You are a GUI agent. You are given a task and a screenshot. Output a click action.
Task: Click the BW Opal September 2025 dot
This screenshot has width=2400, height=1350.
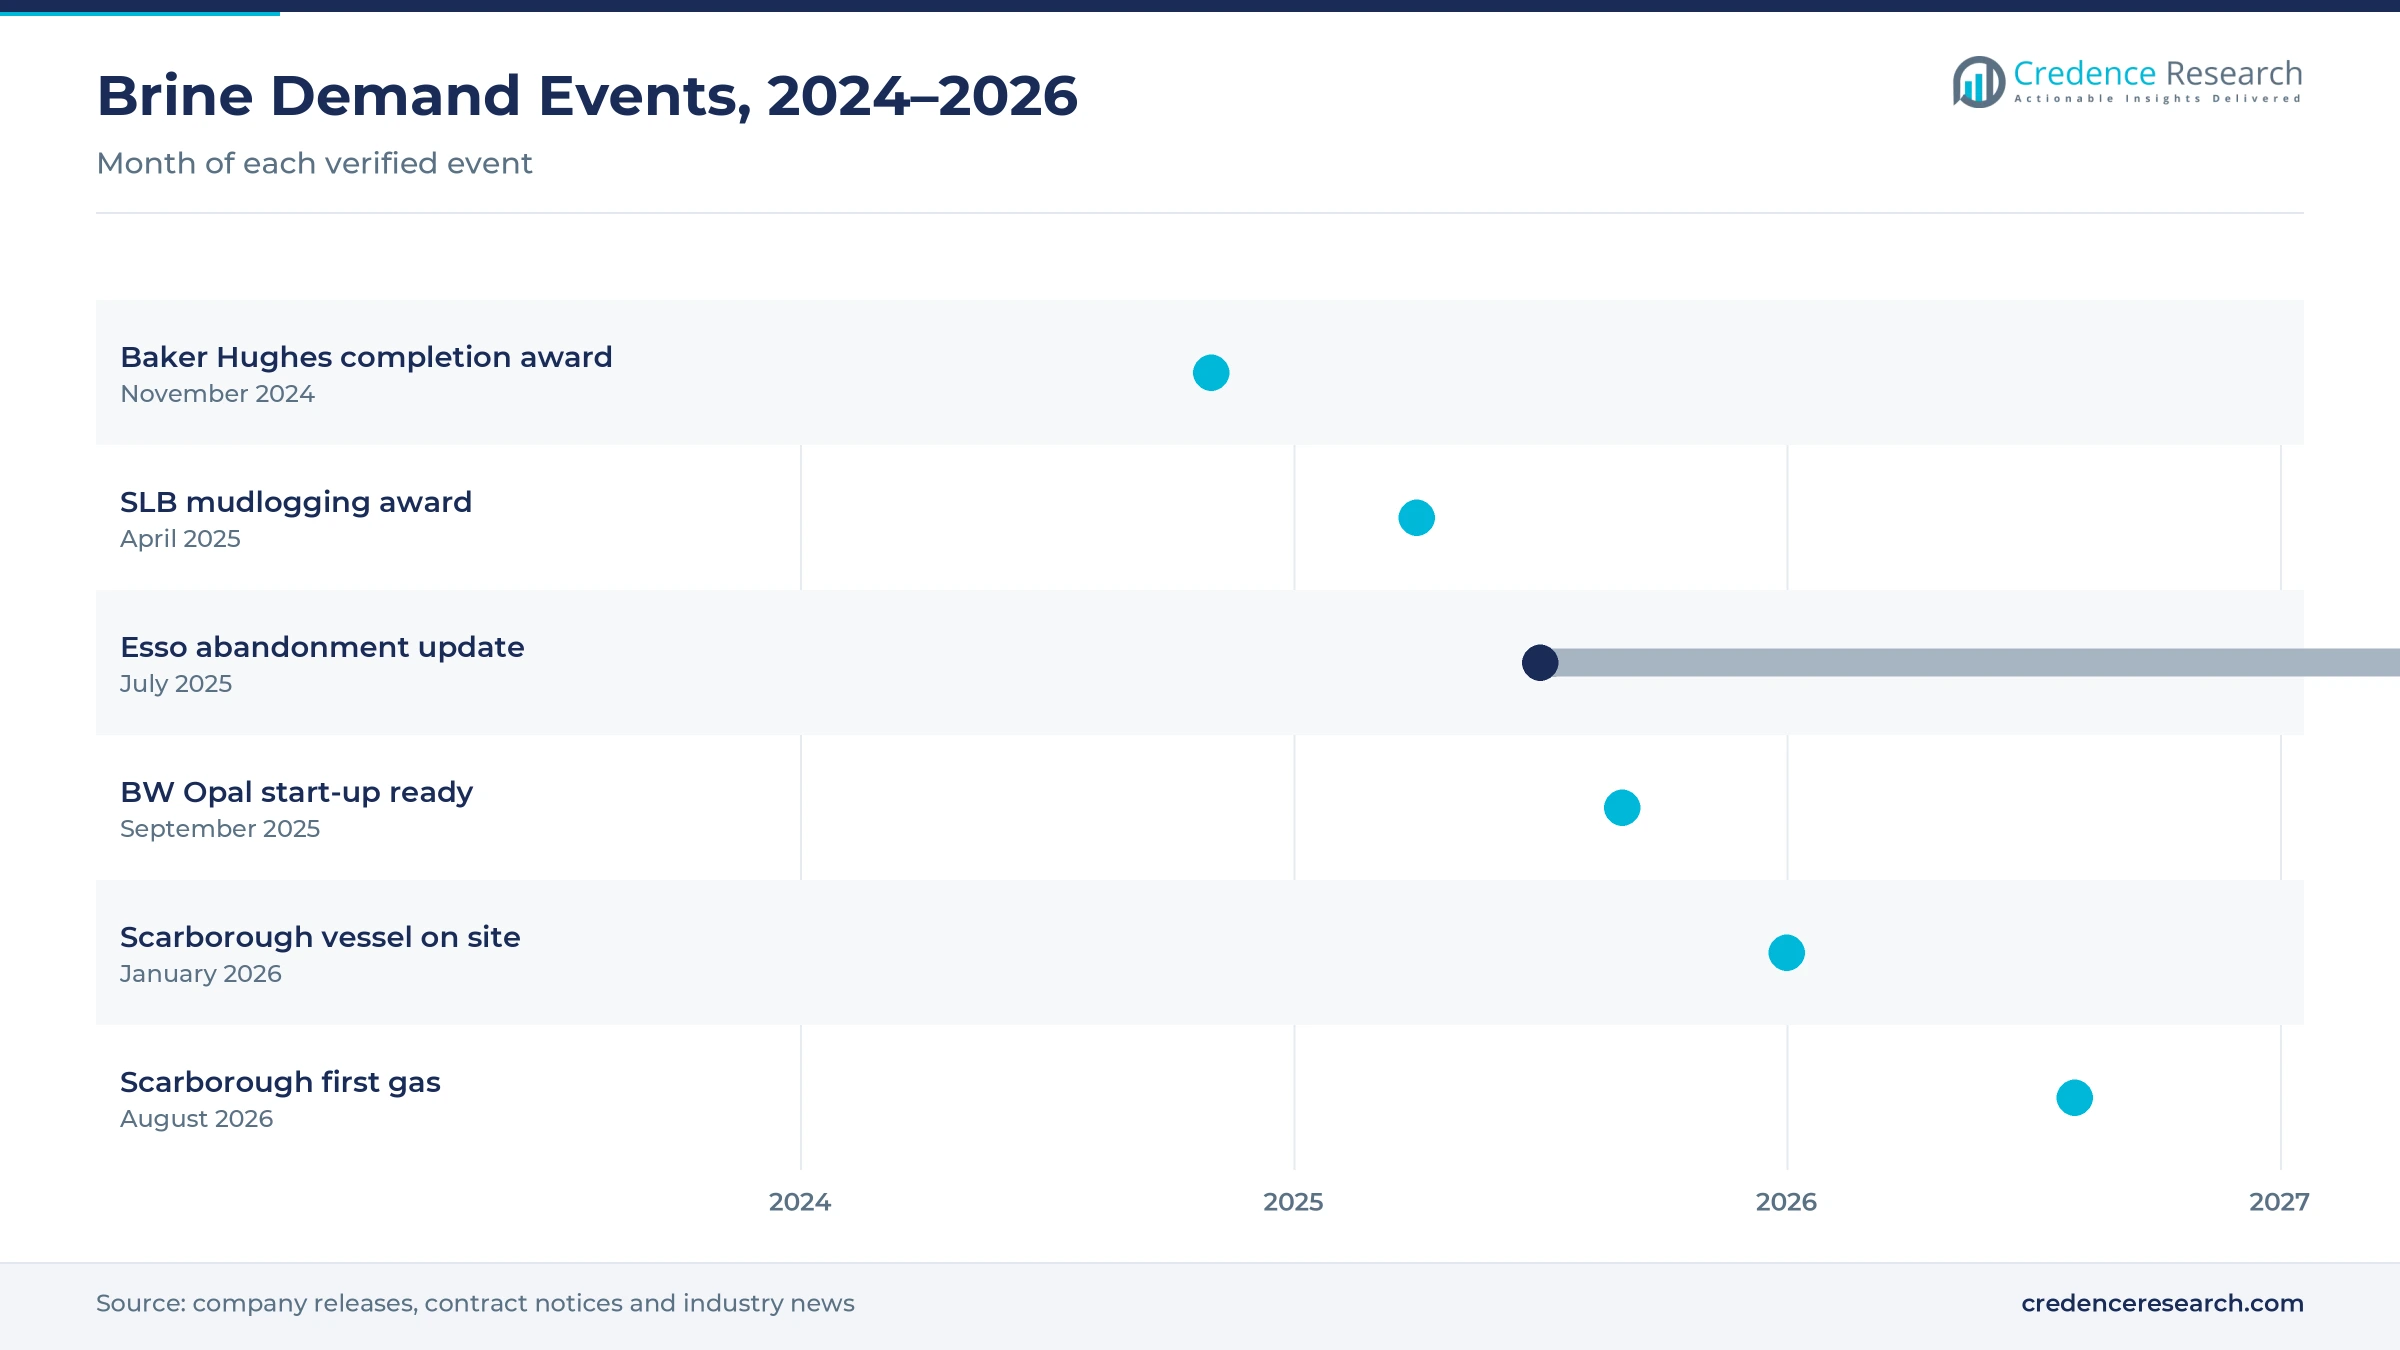(1622, 808)
